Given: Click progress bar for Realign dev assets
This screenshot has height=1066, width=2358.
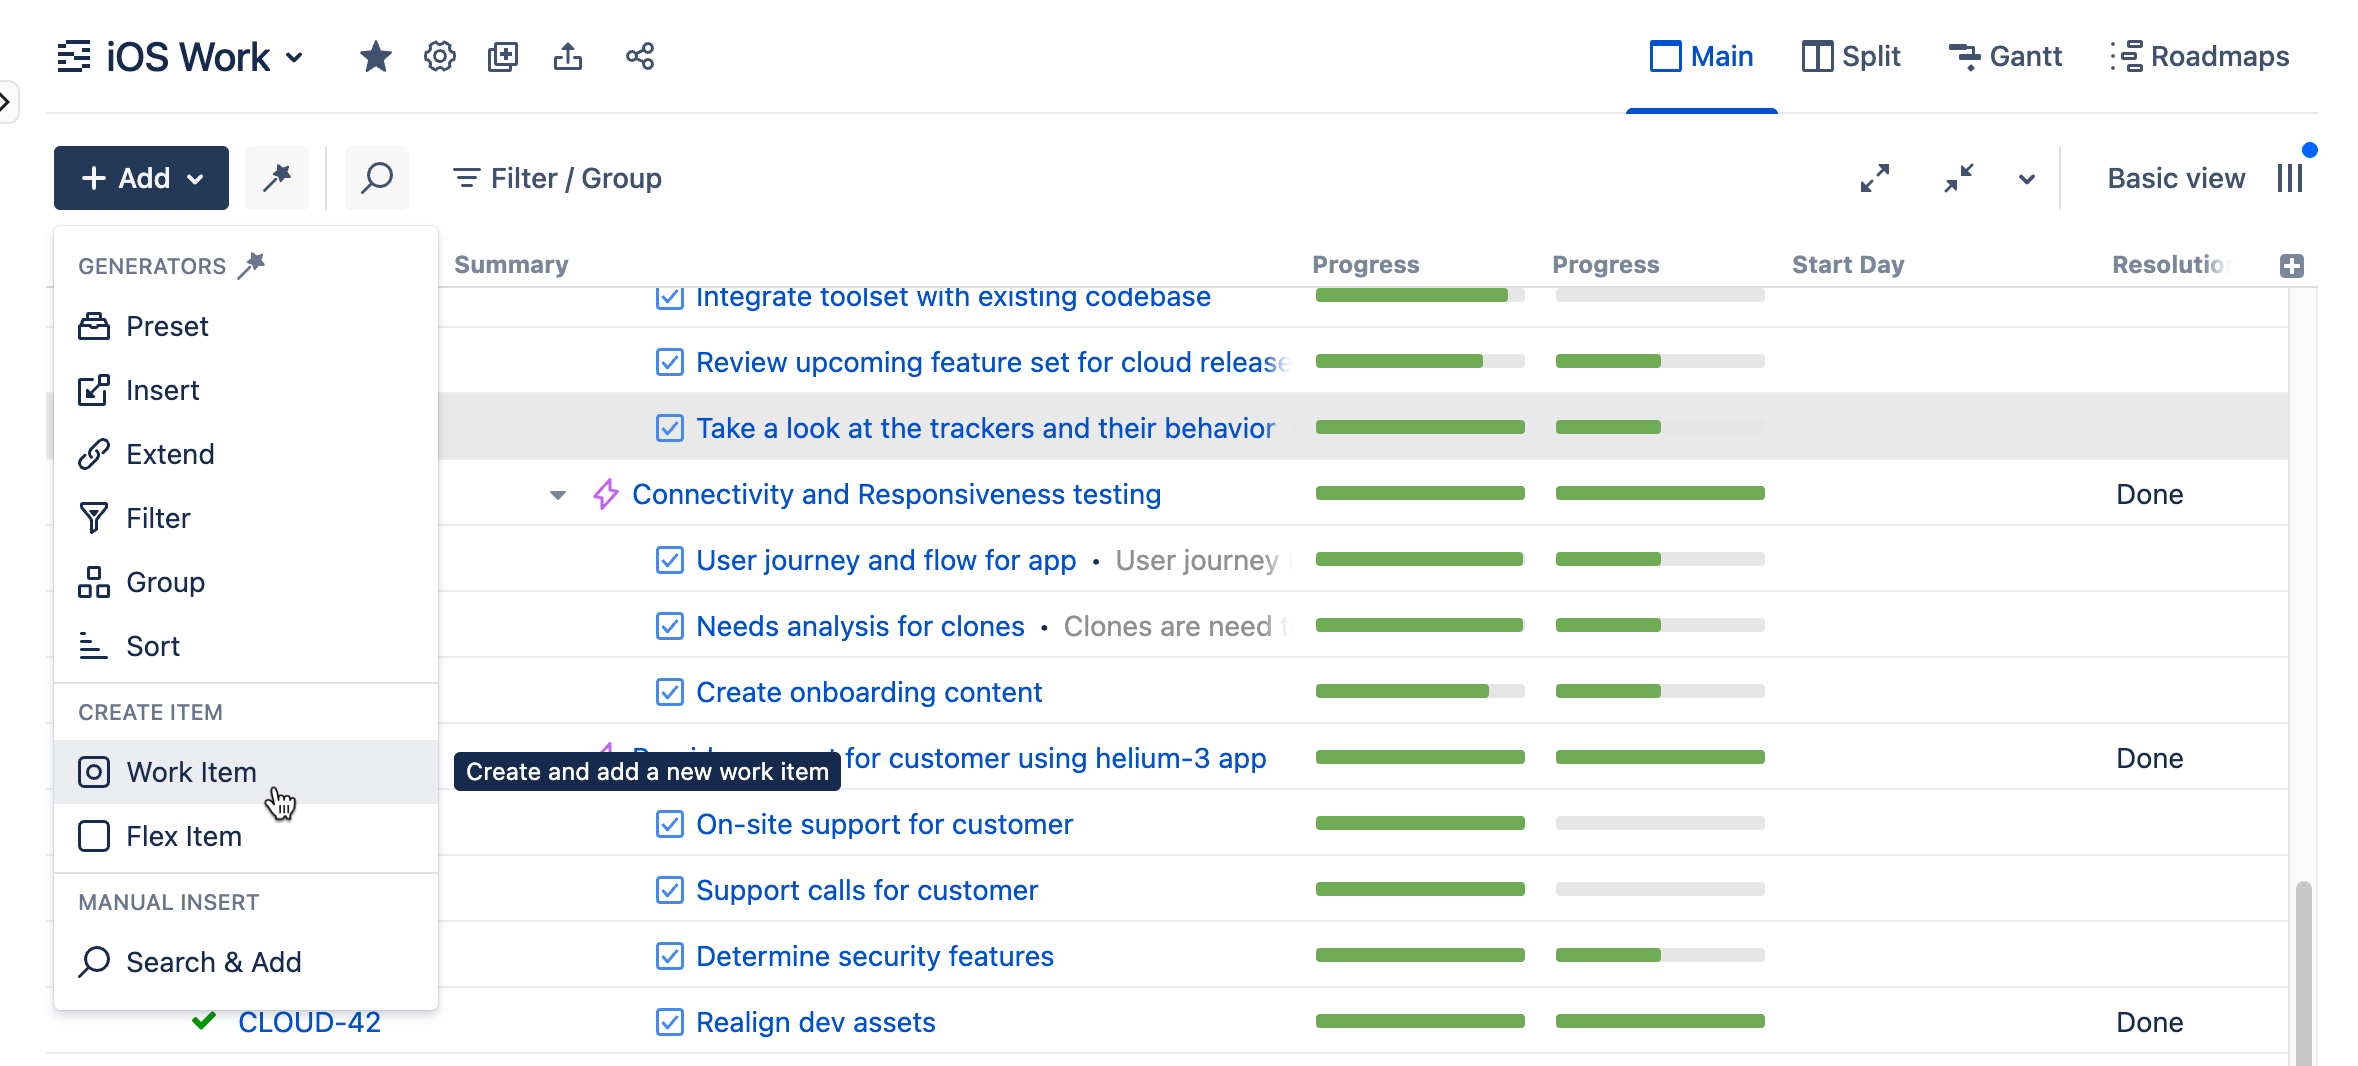Looking at the screenshot, I should (x=1419, y=1021).
